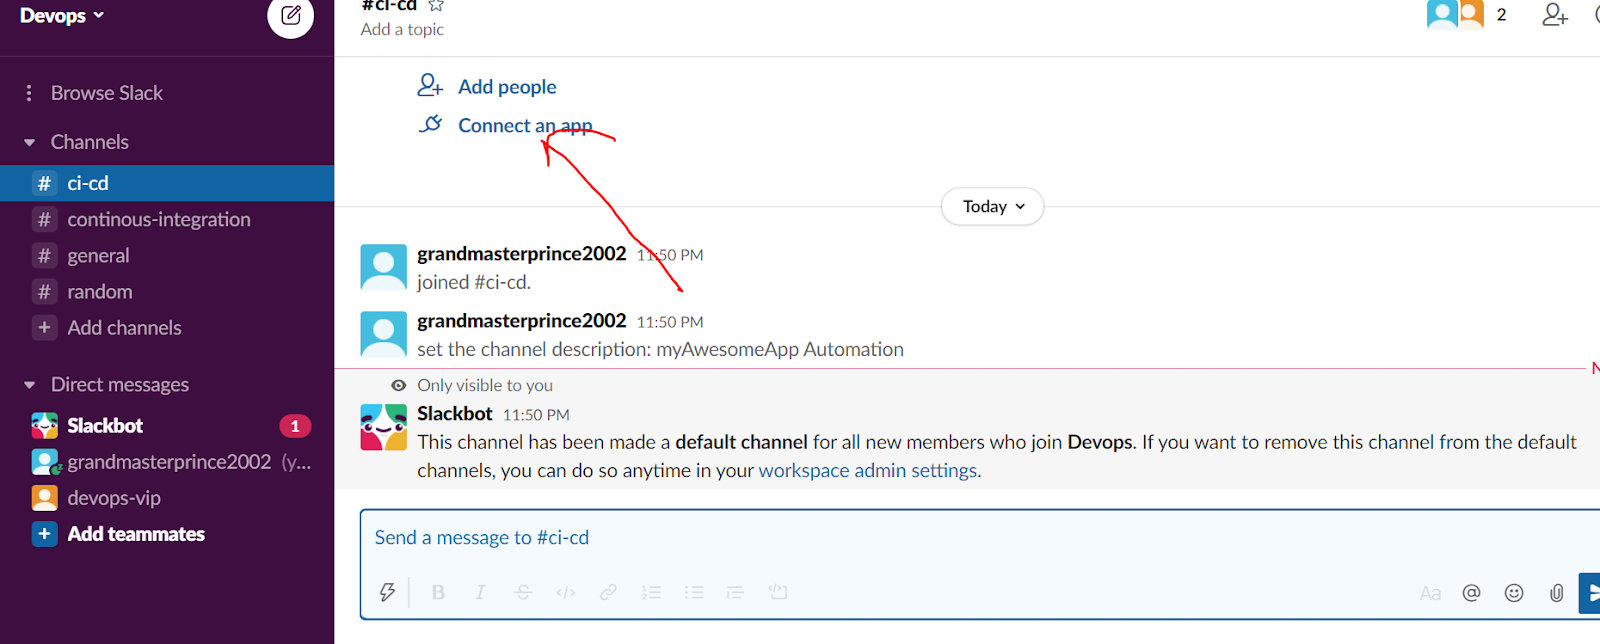Toggle strikethrough formatting
This screenshot has height=644, width=1600.
coord(523,592)
